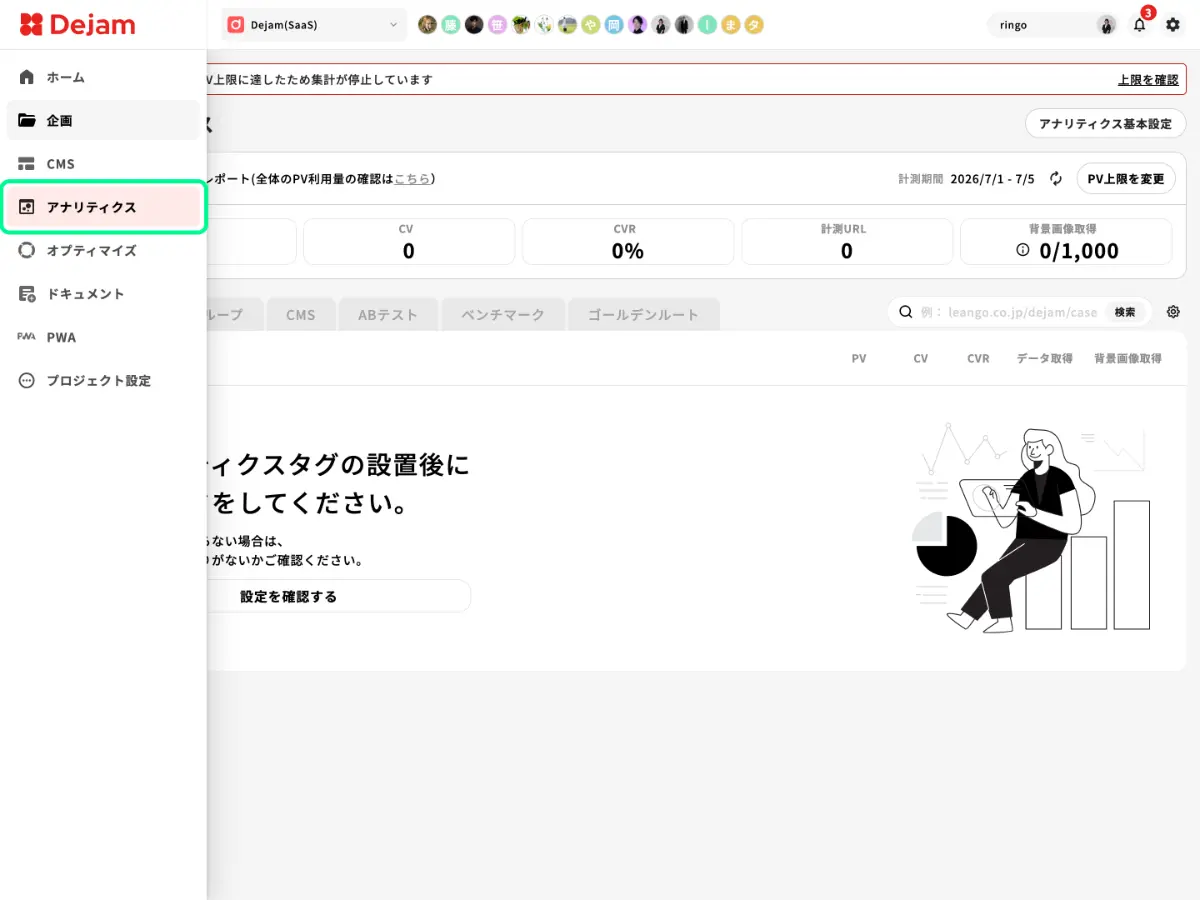This screenshot has width=1200, height=900.
Task: Click the green 藤 member avatar
Action: click(x=450, y=25)
